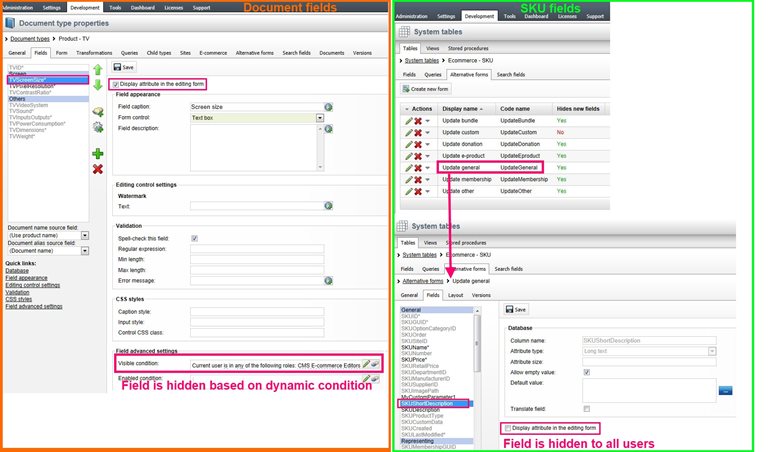
Task: Open Document name source field dropdown
Action: click(85, 236)
